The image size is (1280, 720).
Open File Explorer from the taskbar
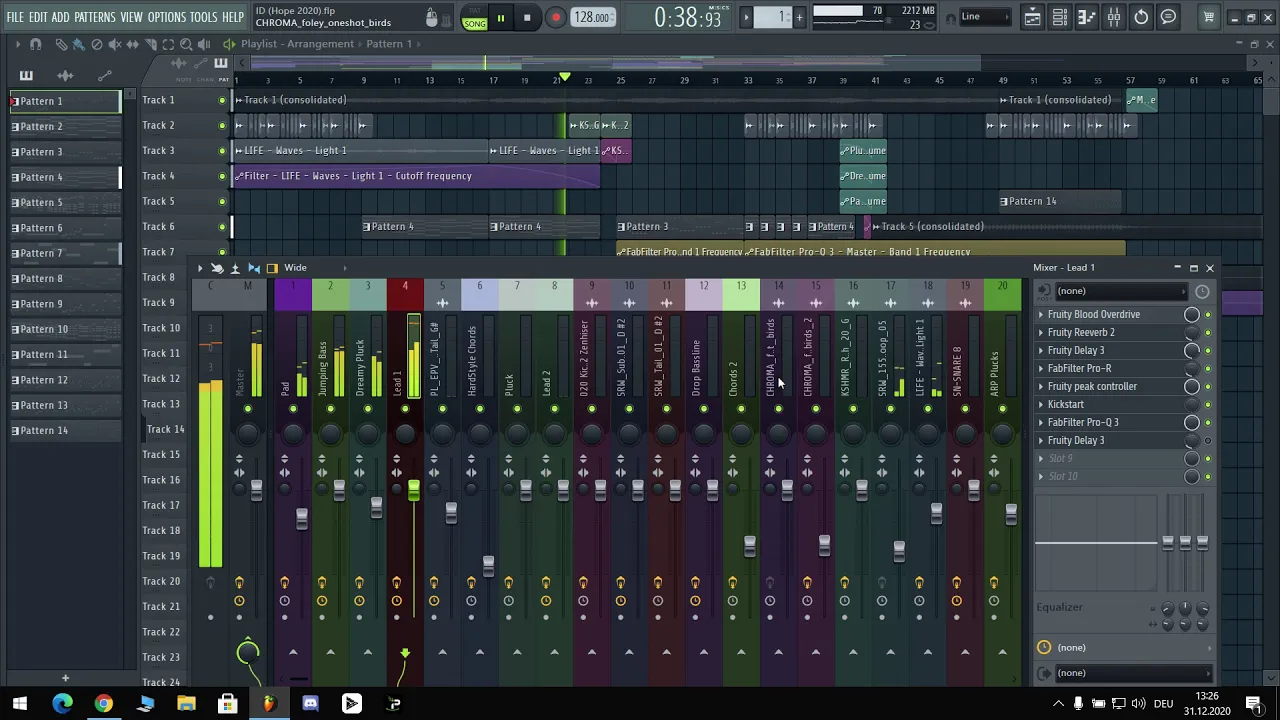[x=186, y=704]
